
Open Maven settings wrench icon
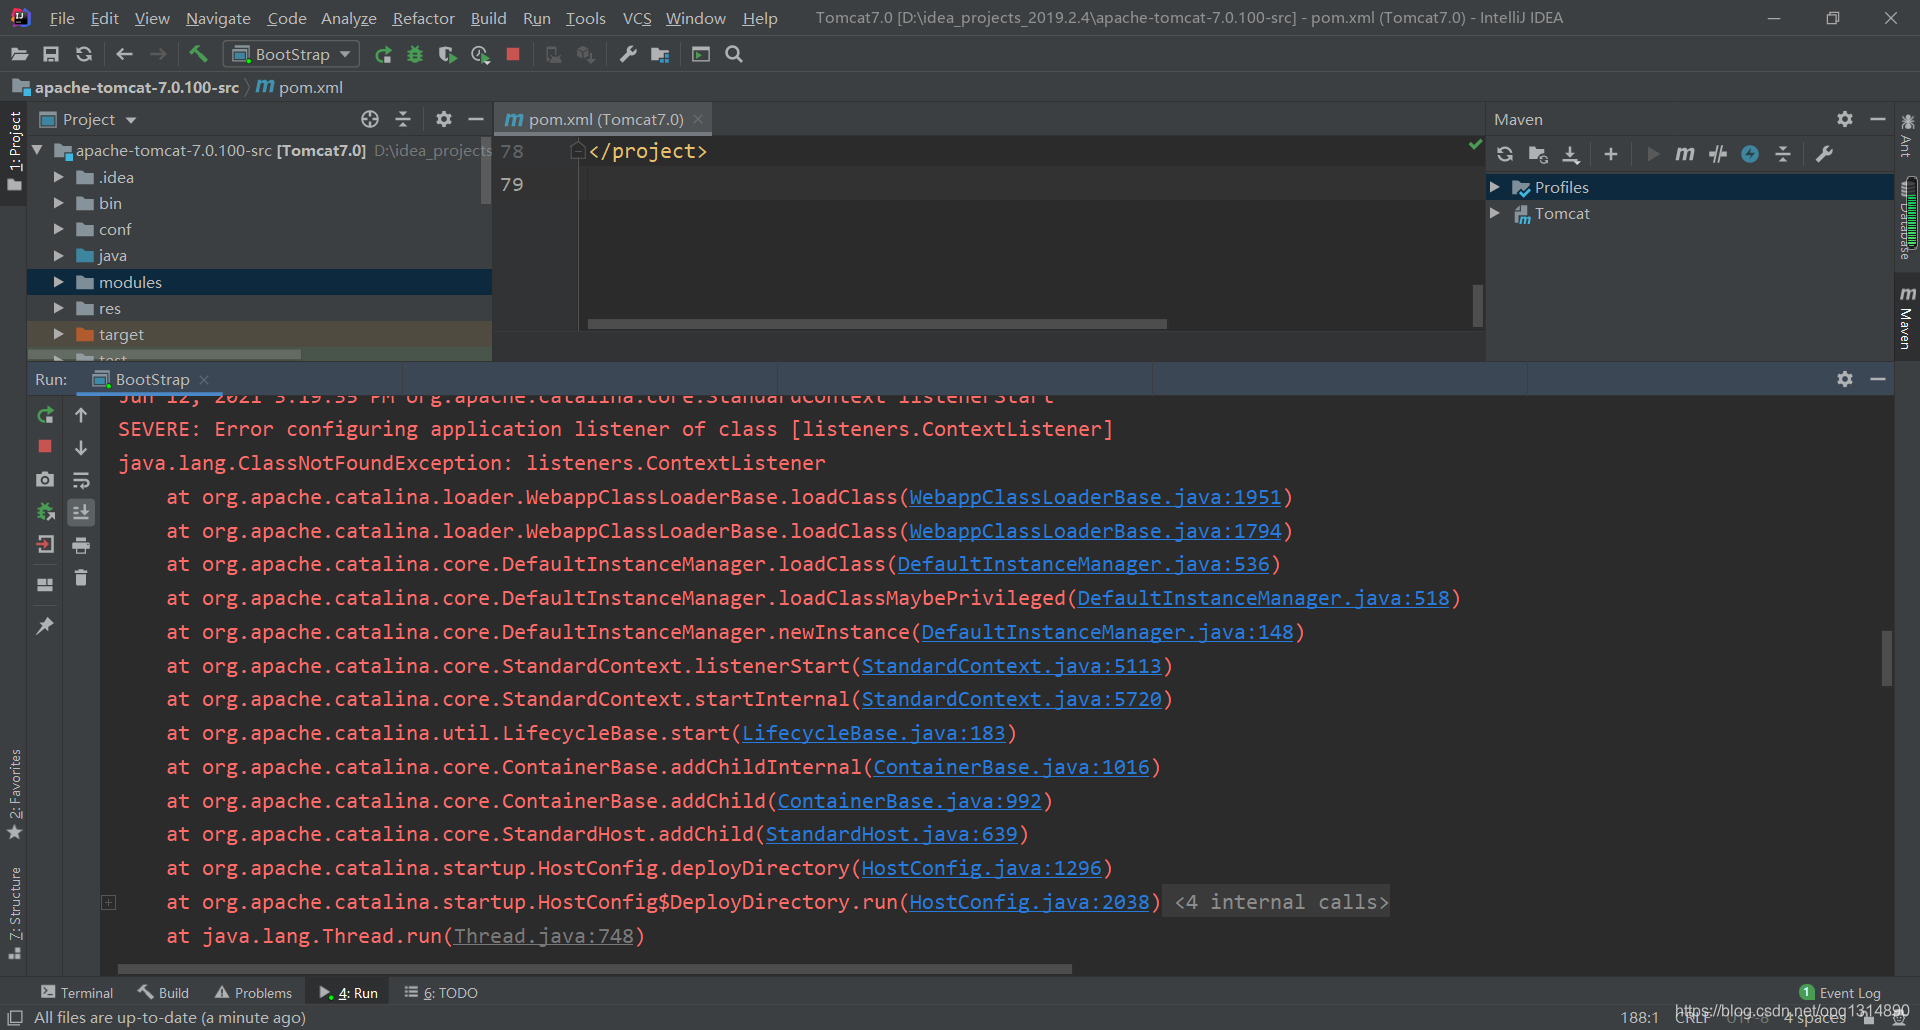(1824, 154)
